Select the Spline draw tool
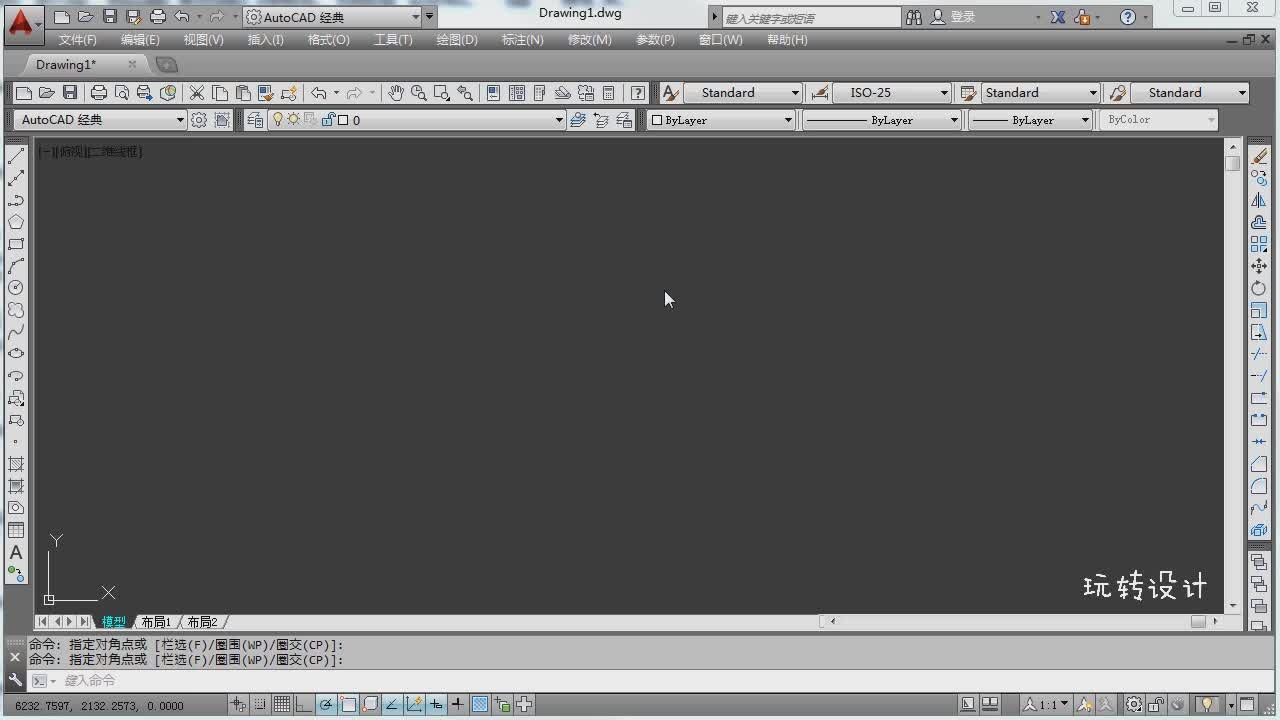The image size is (1280, 720). (x=16, y=332)
